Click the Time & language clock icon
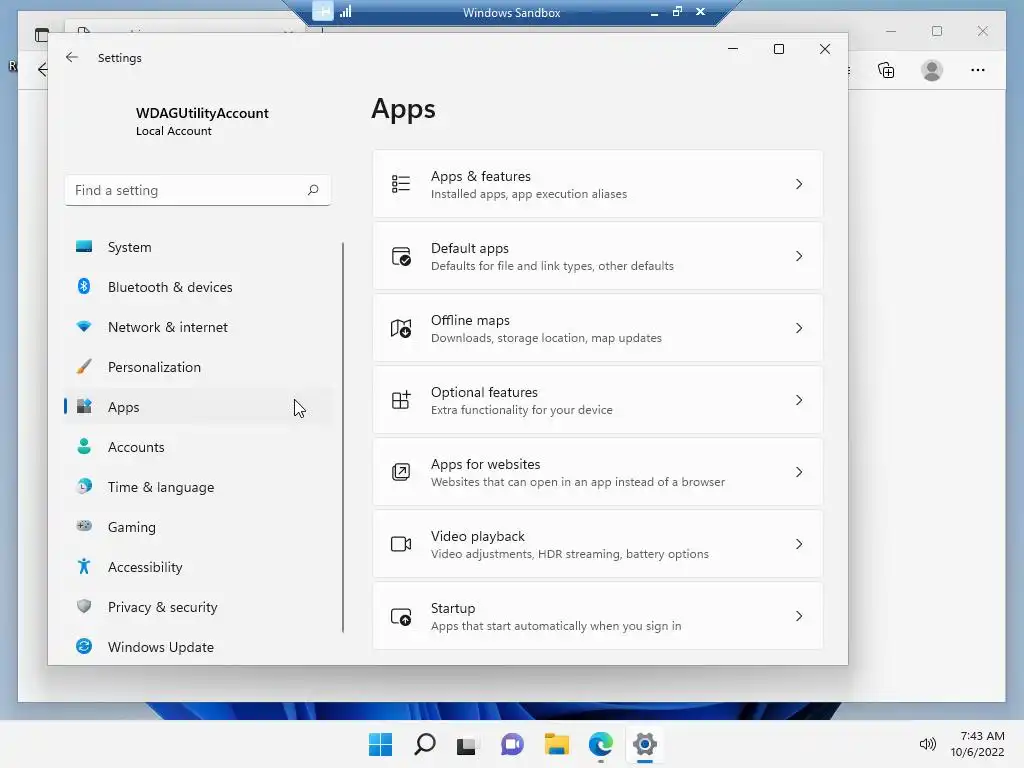 point(84,487)
